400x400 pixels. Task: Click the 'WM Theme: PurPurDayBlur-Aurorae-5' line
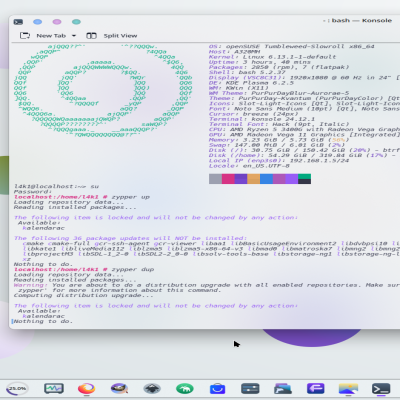279,93
